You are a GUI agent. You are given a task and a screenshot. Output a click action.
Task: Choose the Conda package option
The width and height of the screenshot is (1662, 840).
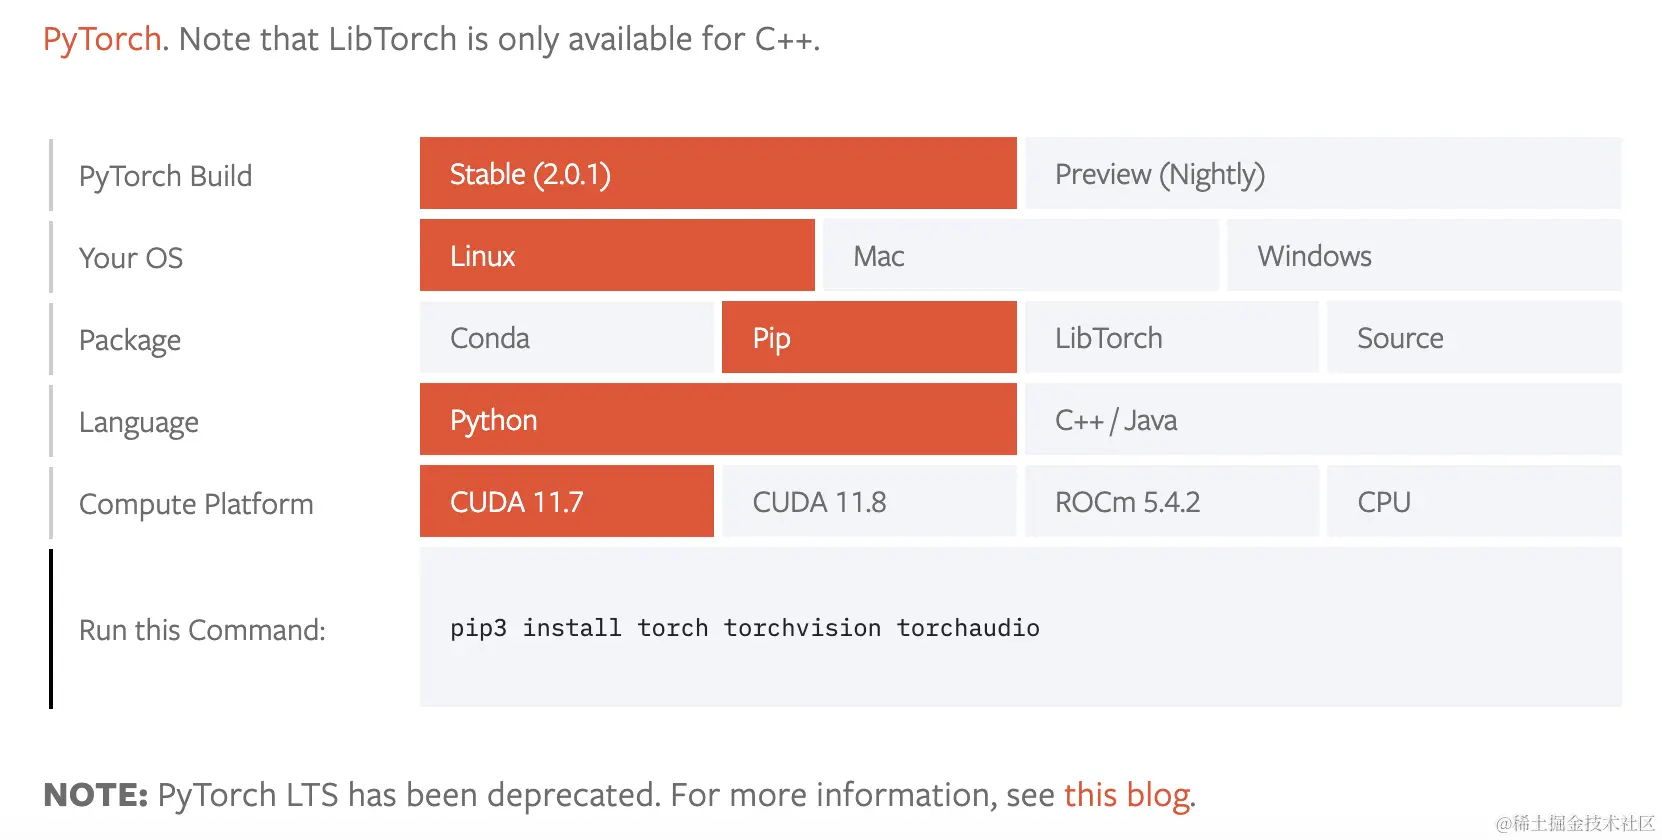coord(567,337)
